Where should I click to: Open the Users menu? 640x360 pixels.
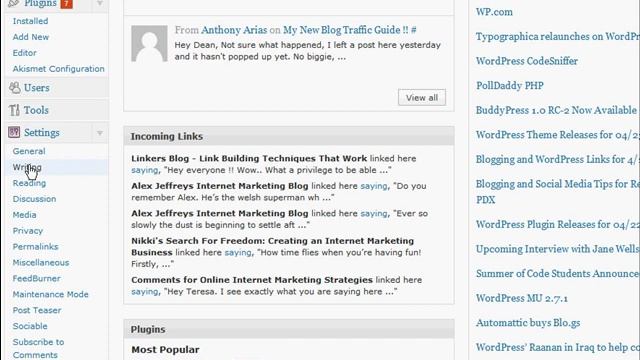click(36, 88)
